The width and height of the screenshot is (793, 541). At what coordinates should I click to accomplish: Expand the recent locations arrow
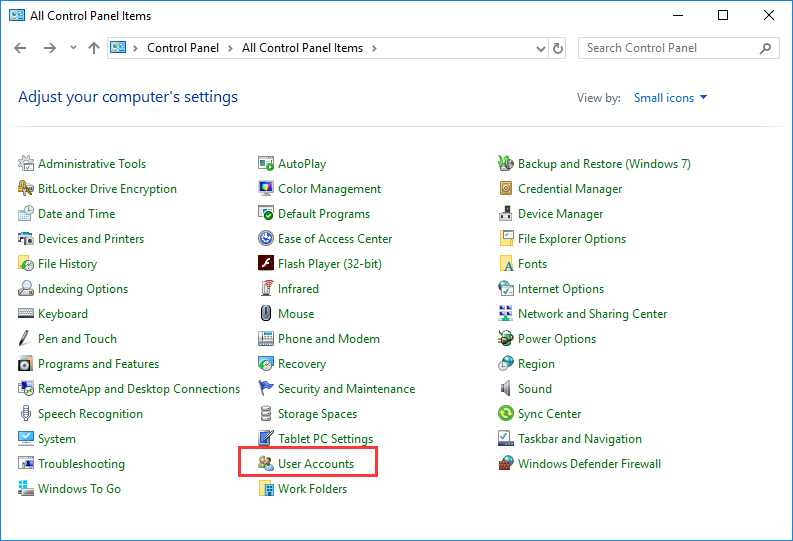(x=73, y=48)
